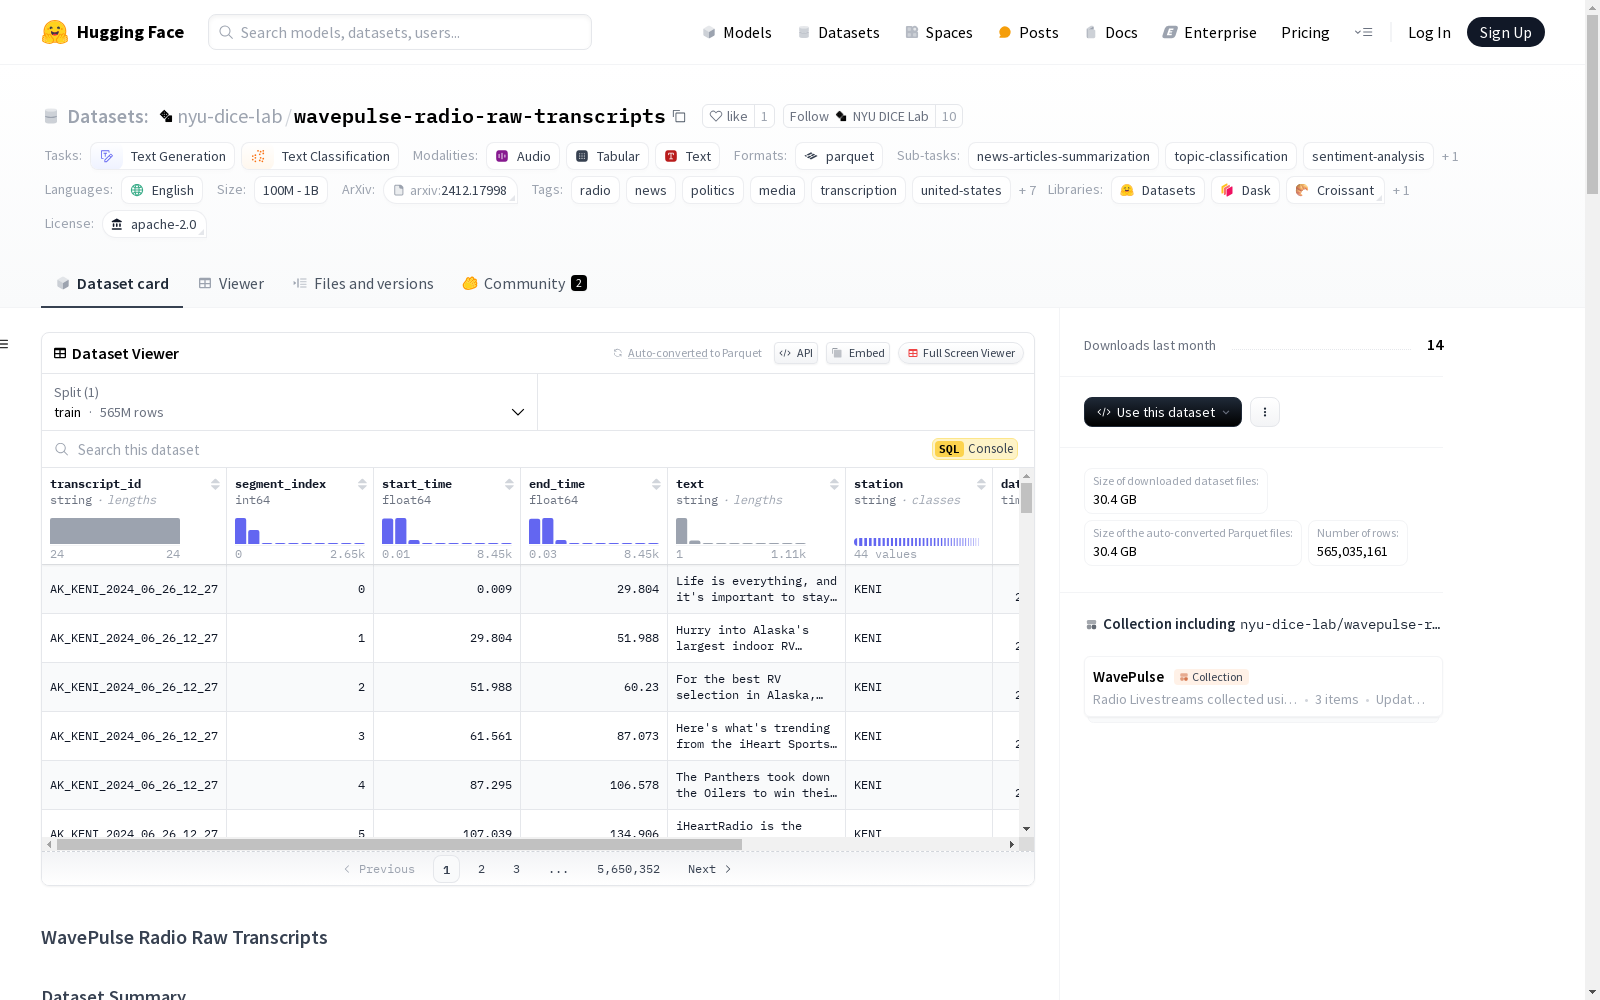Switch to the Dataset card tab

(112, 284)
